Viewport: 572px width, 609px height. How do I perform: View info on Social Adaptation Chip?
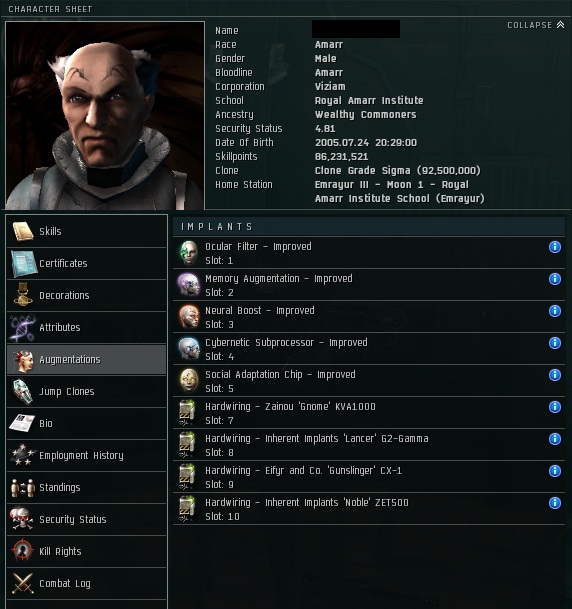pyautogui.click(x=555, y=375)
